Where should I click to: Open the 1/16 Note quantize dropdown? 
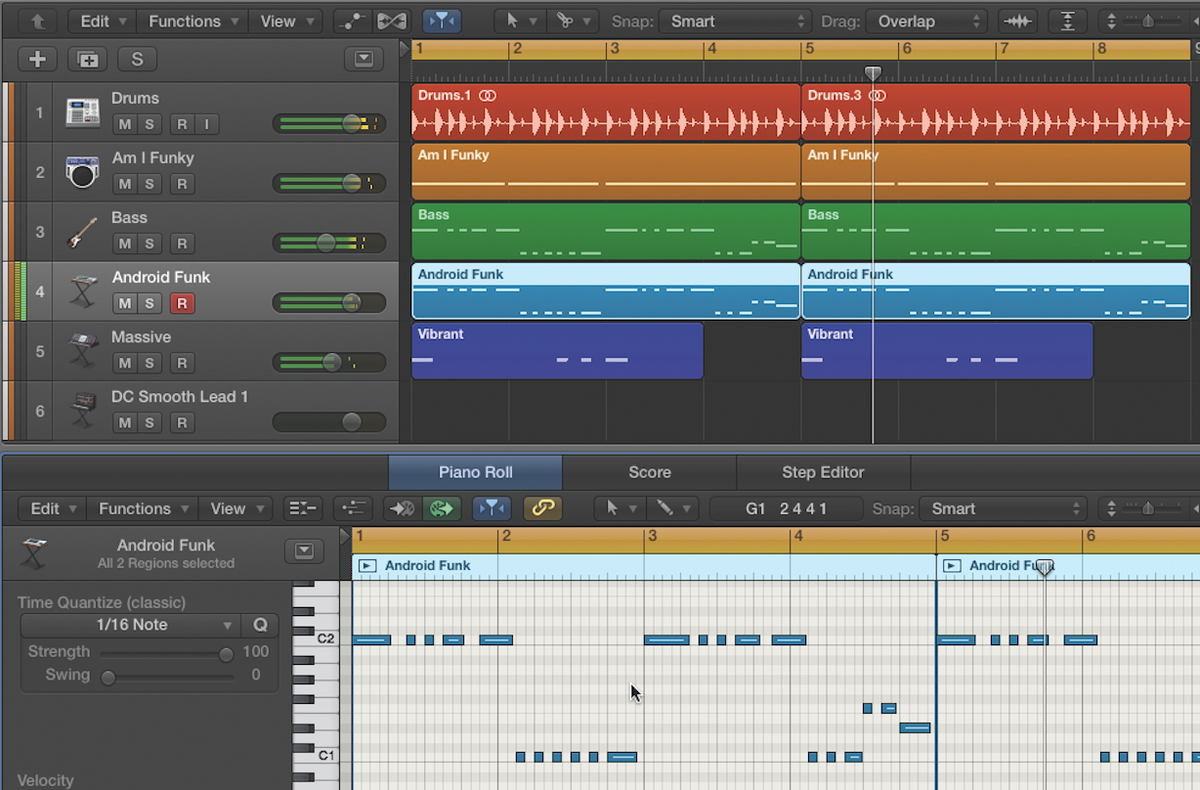coord(132,625)
